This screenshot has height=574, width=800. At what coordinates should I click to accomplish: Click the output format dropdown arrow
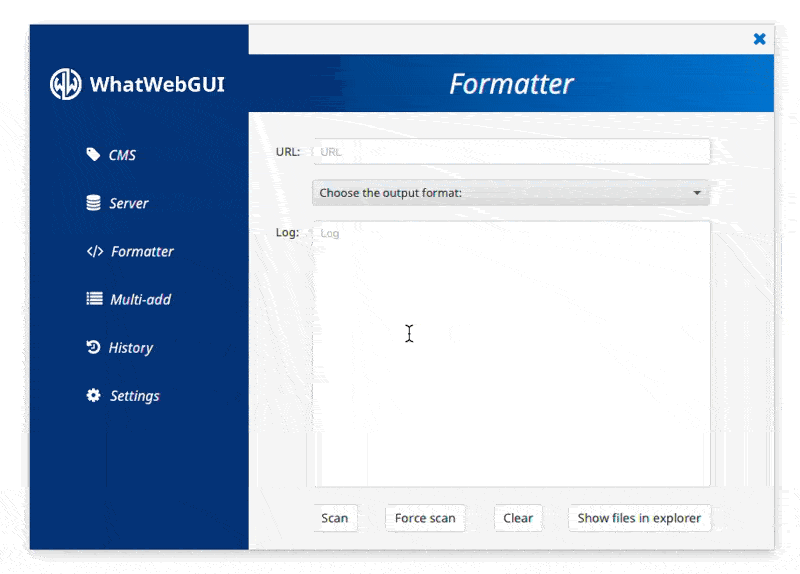(x=697, y=193)
